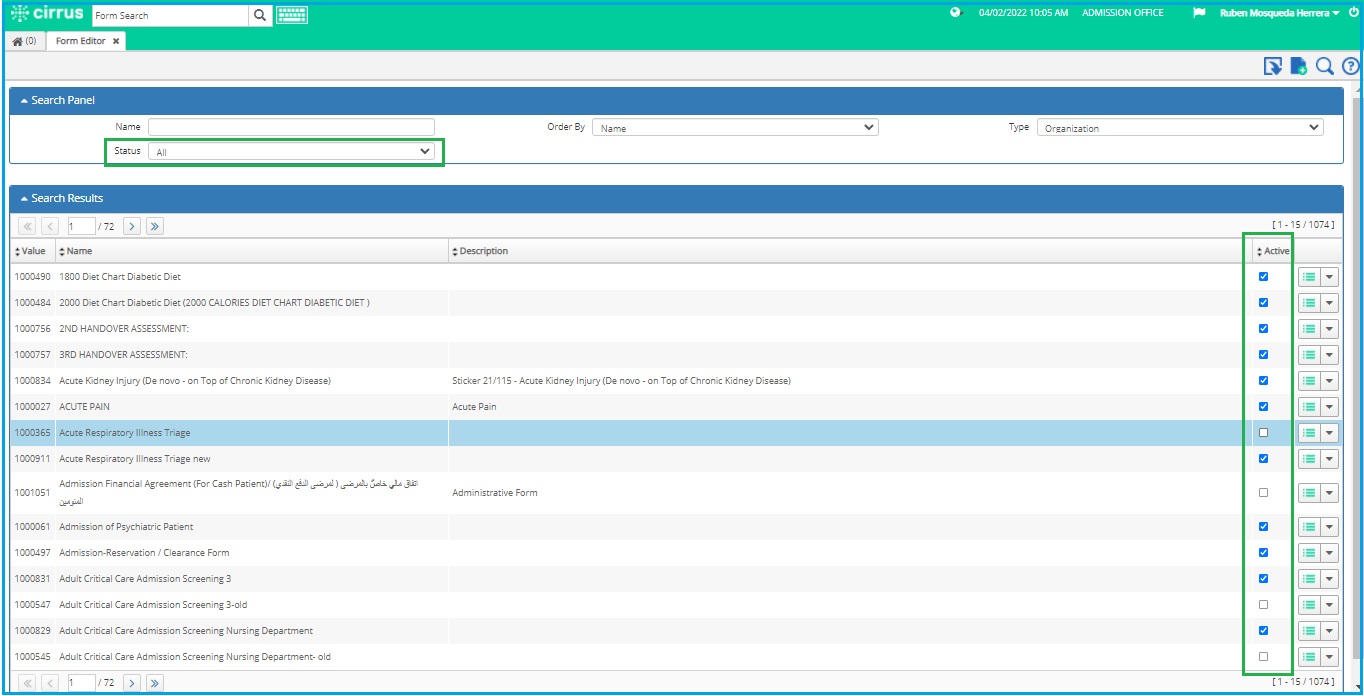Collapse the Search Panel section
Viewport: 1364px width, 696px height.
25,99
